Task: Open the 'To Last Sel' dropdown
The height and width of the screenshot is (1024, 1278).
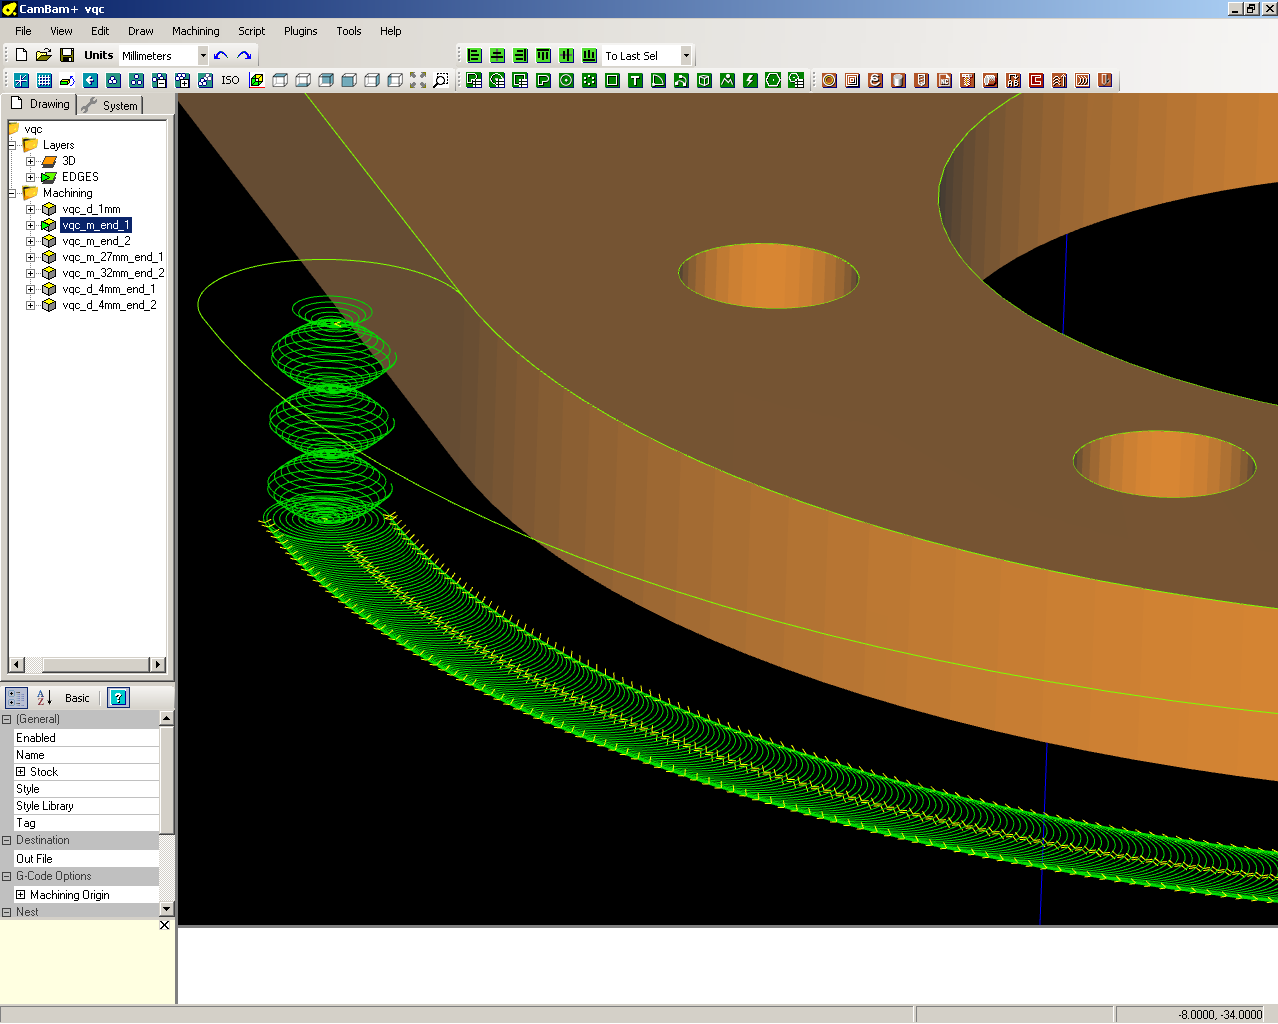Action: (x=686, y=56)
